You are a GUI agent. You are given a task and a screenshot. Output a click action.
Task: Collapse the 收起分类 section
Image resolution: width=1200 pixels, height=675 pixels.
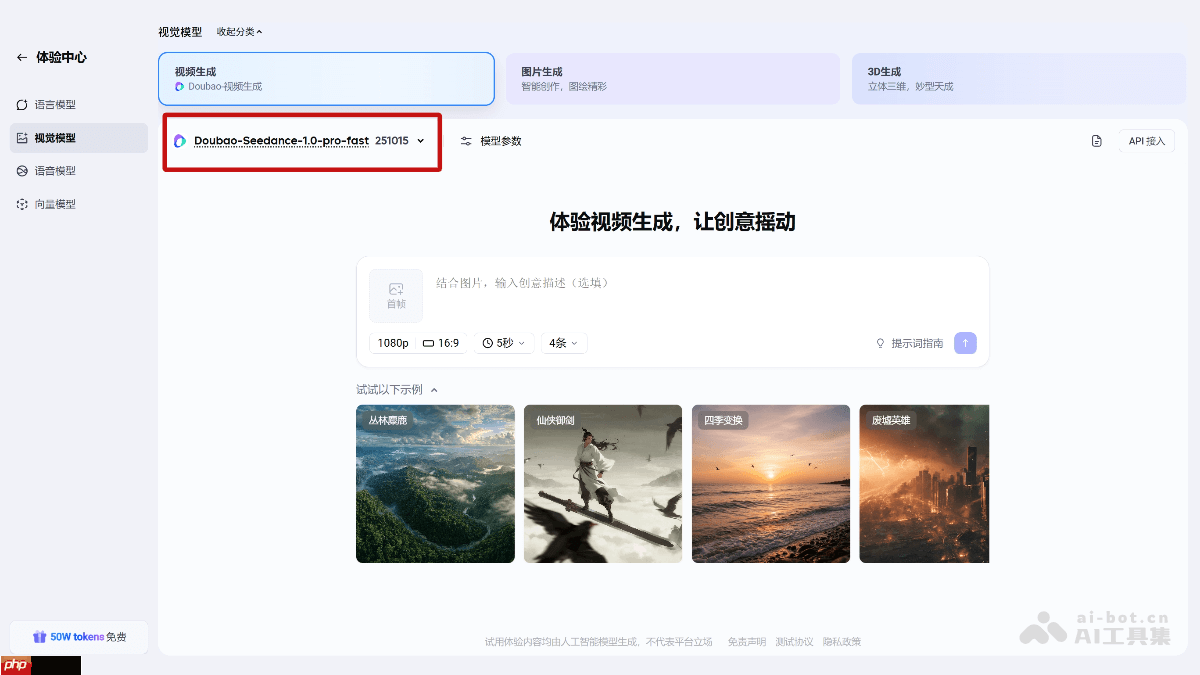[237, 31]
